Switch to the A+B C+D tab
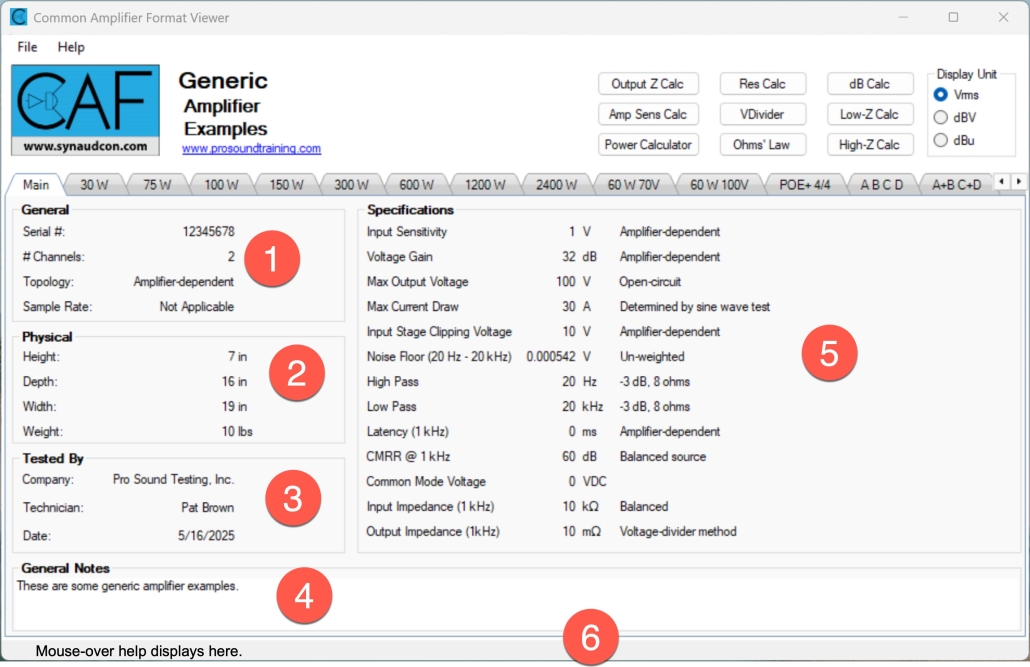 point(956,185)
